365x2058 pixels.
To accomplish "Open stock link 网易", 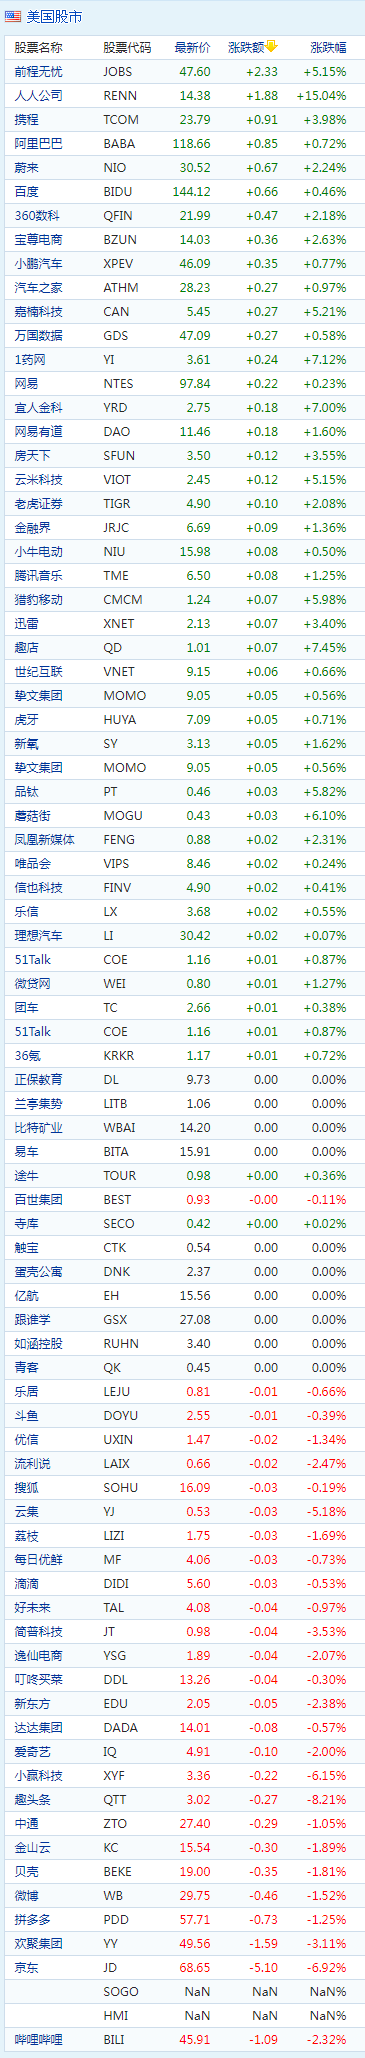I will click(26, 383).
